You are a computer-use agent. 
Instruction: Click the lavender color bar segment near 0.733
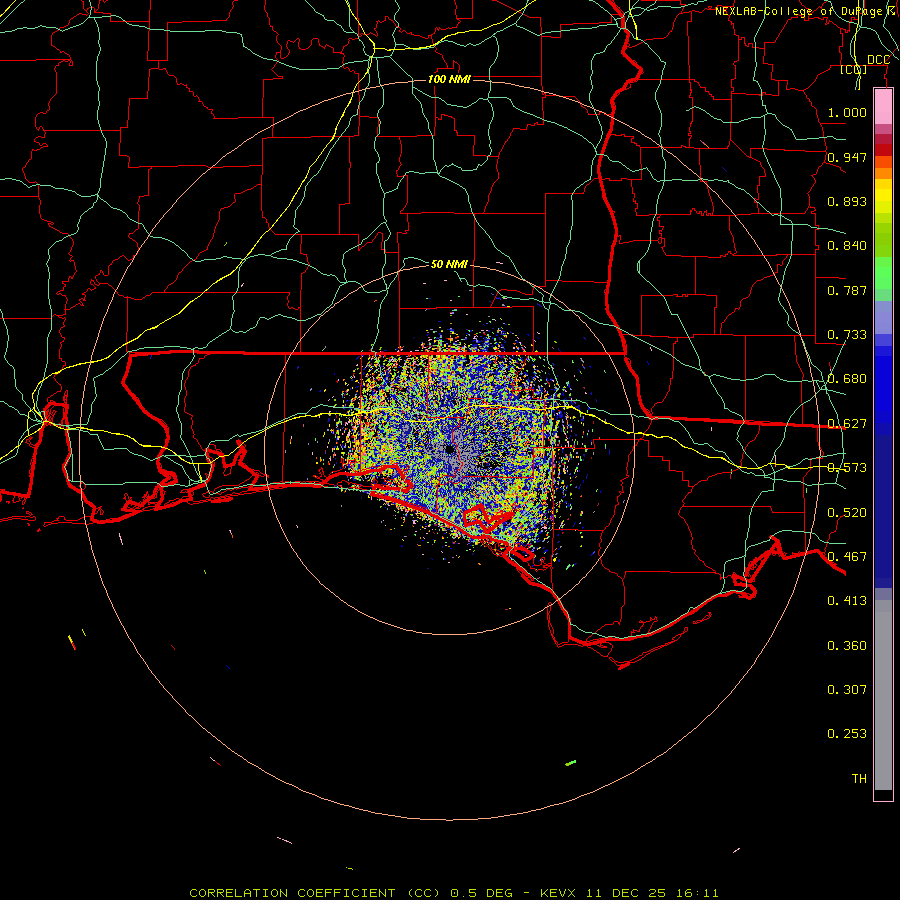click(x=883, y=317)
